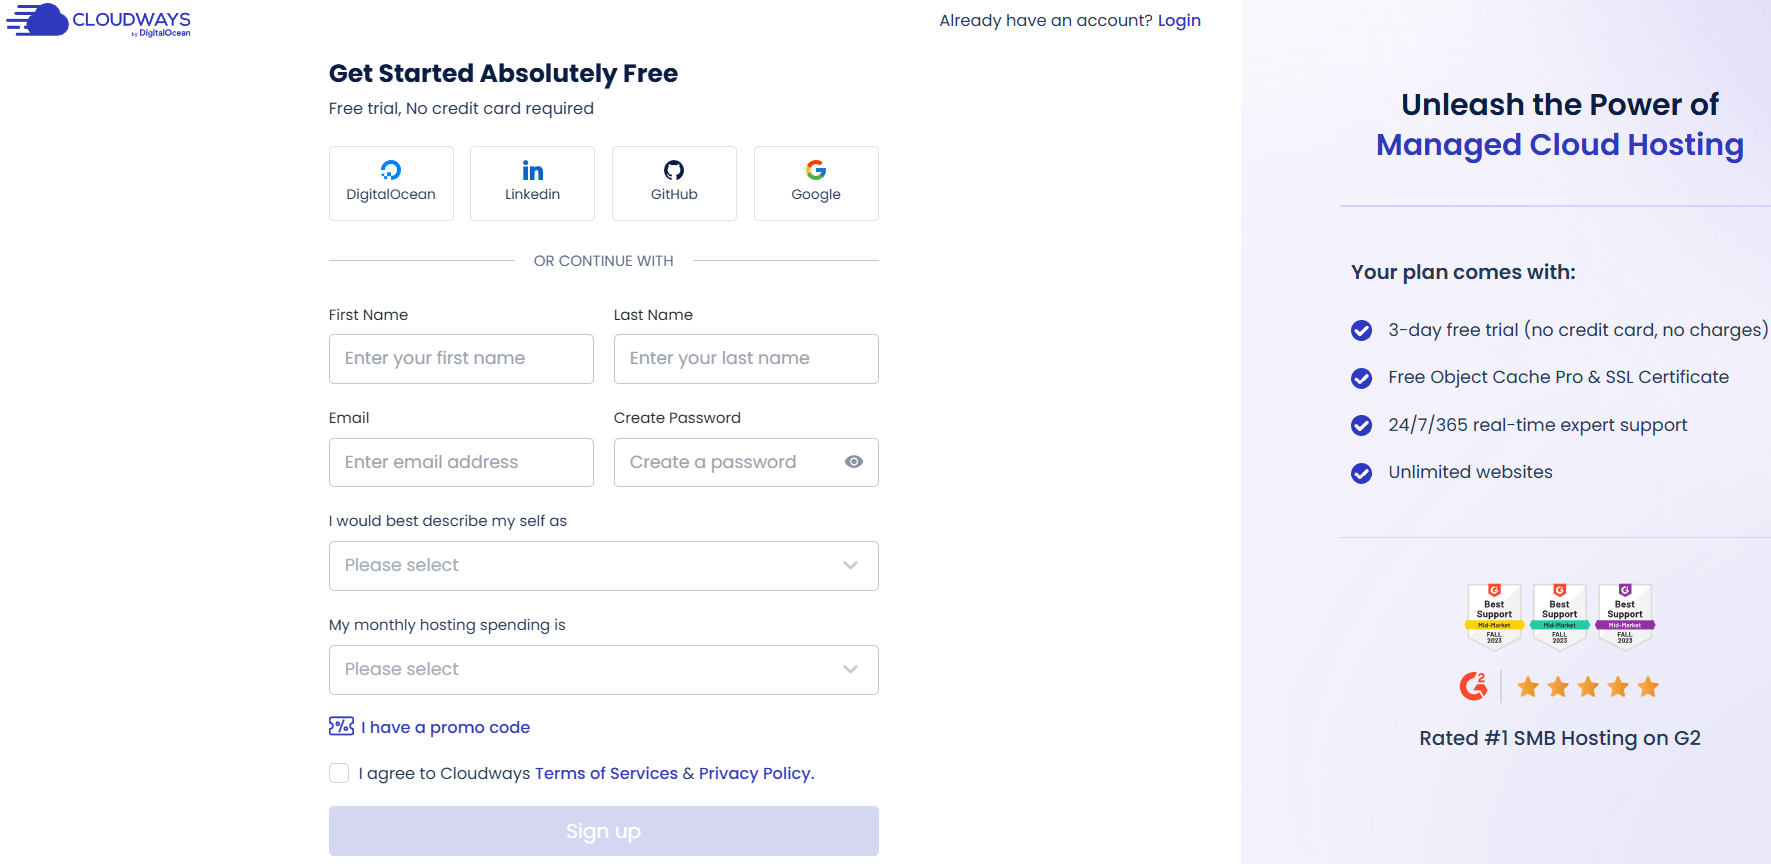Screen dimensions: 1771x864
Task: Open the Terms of Services link
Action: (606, 773)
